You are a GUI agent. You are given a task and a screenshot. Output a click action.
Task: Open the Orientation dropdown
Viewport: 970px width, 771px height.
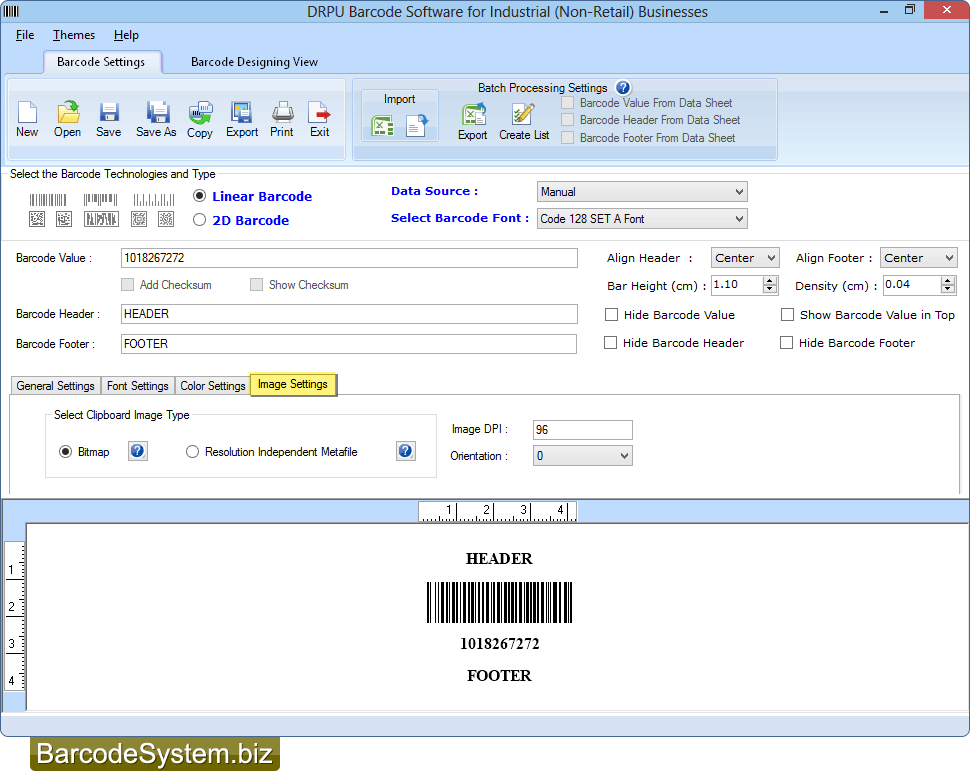583,456
